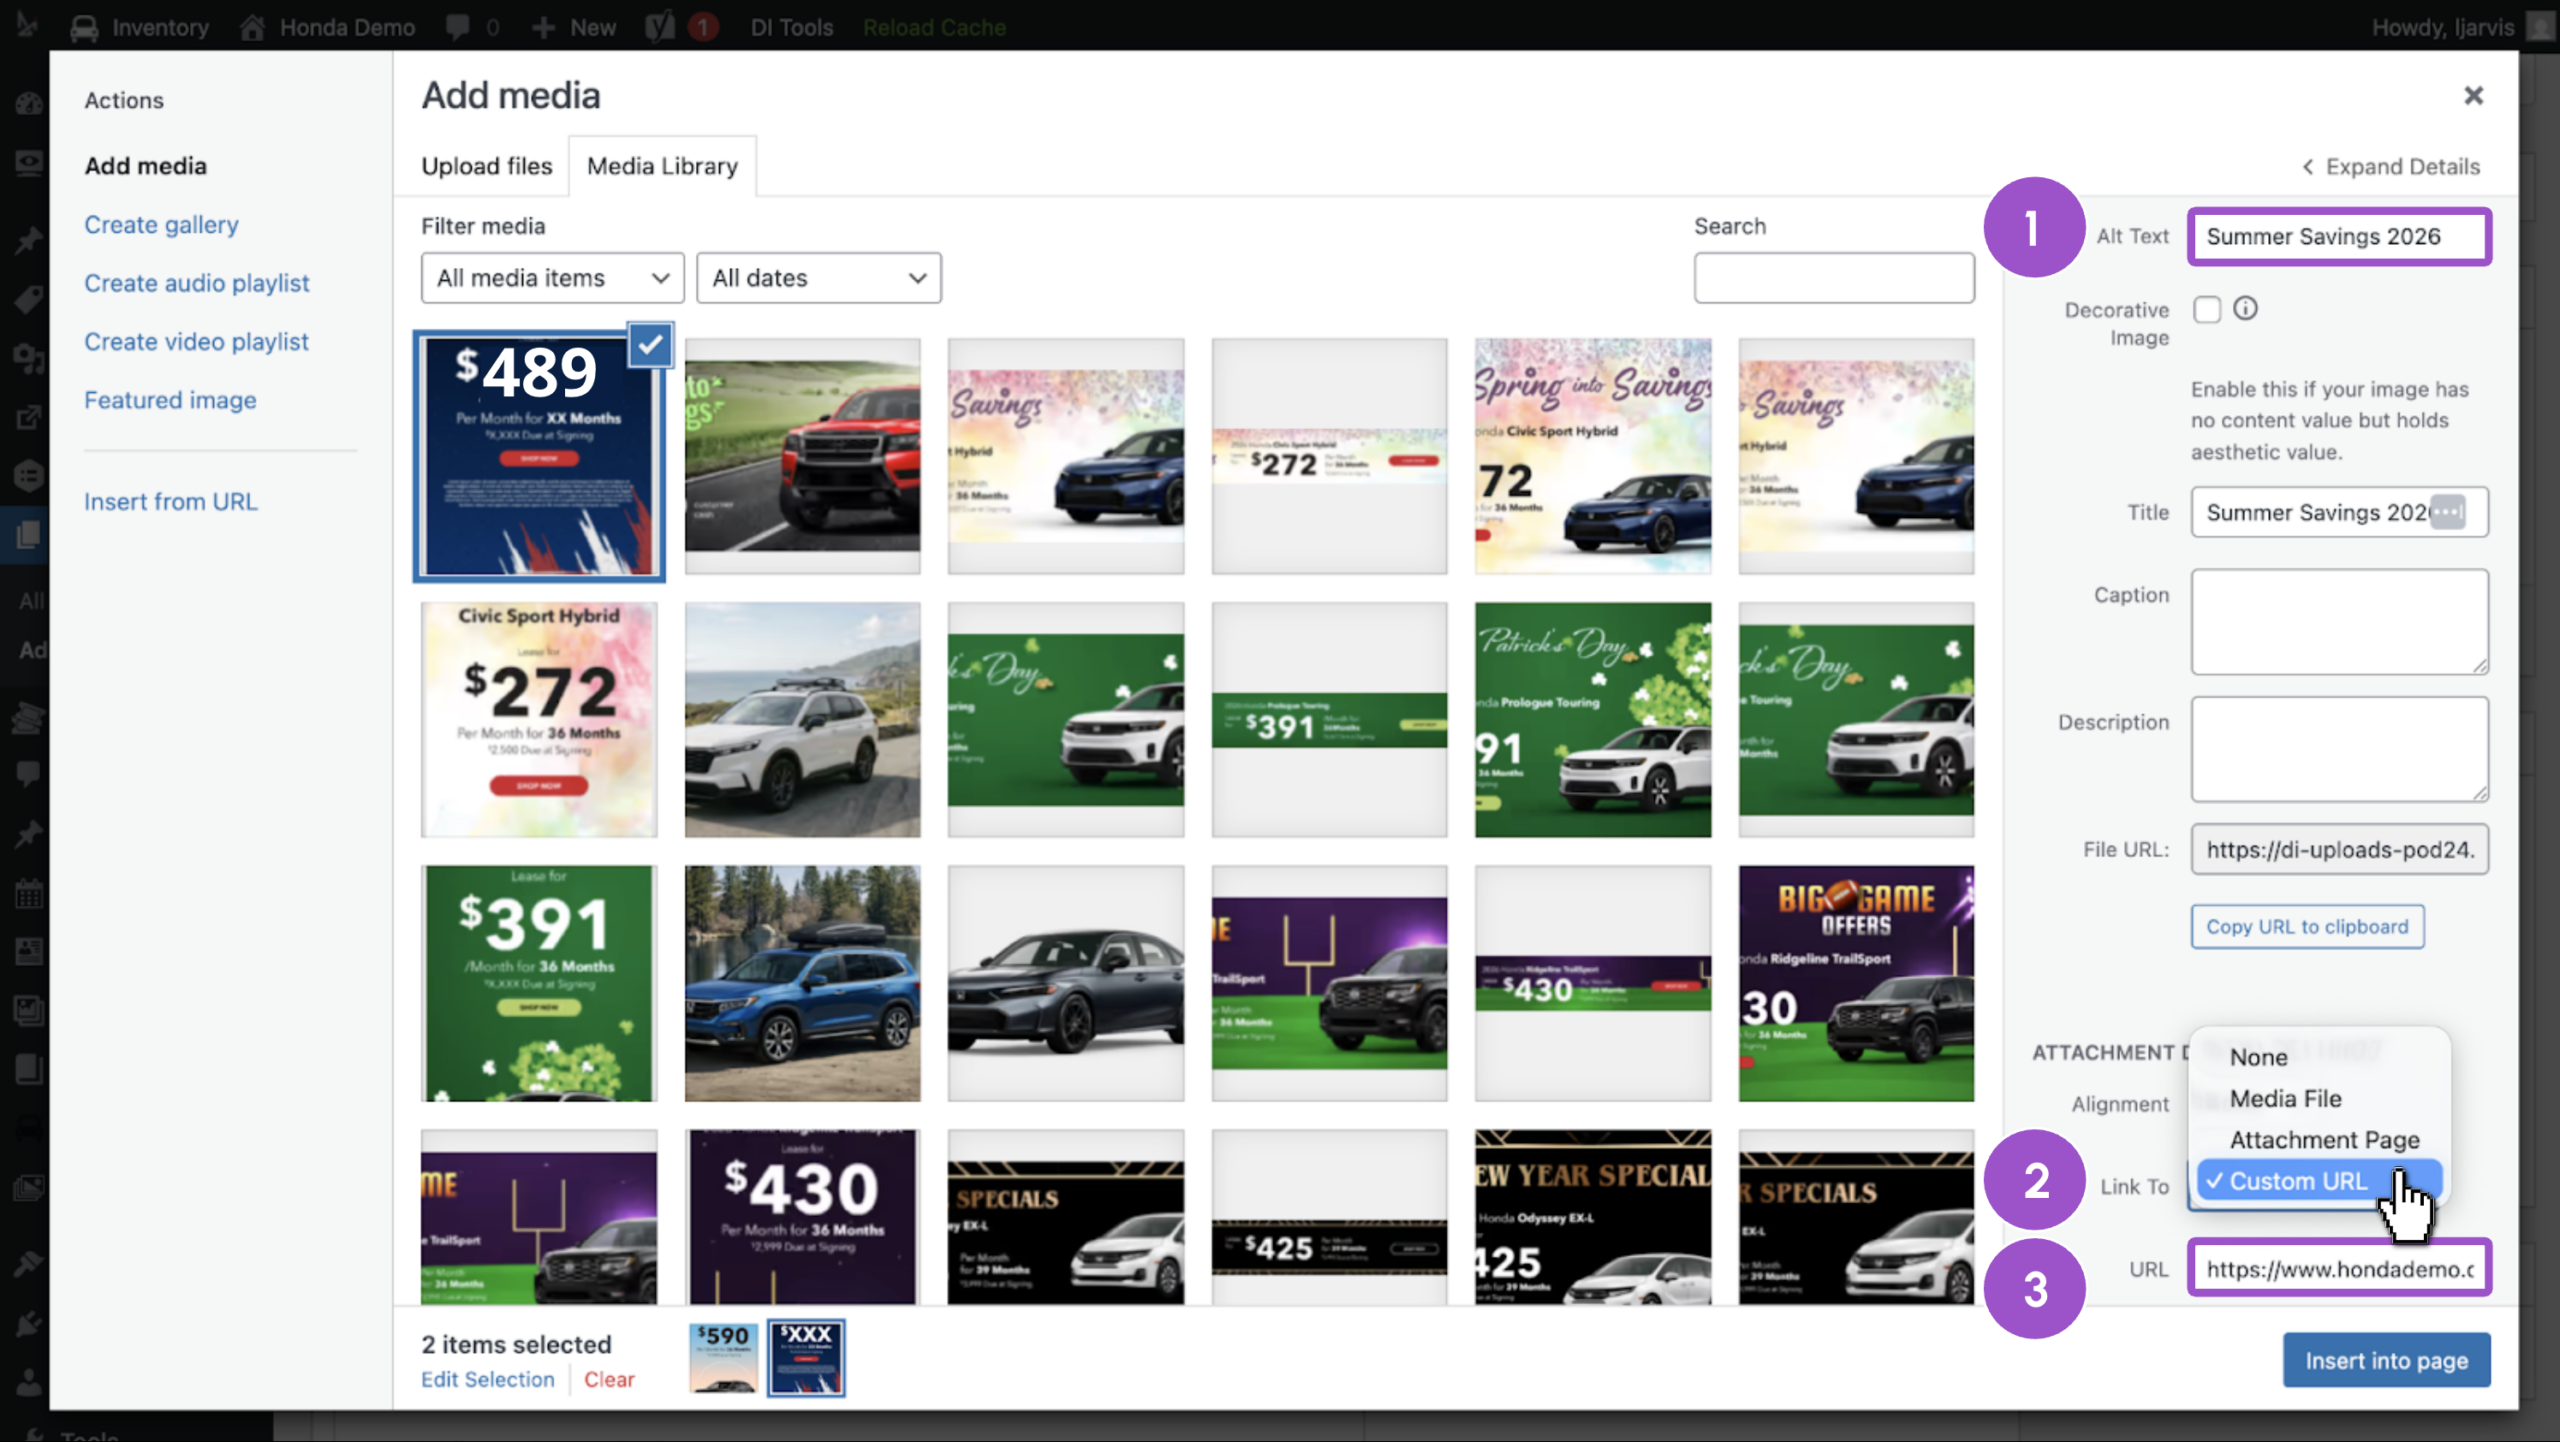This screenshot has height=1442, width=2560.
Task: Open the All dates filter dropdown
Action: click(x=818, y=278)
